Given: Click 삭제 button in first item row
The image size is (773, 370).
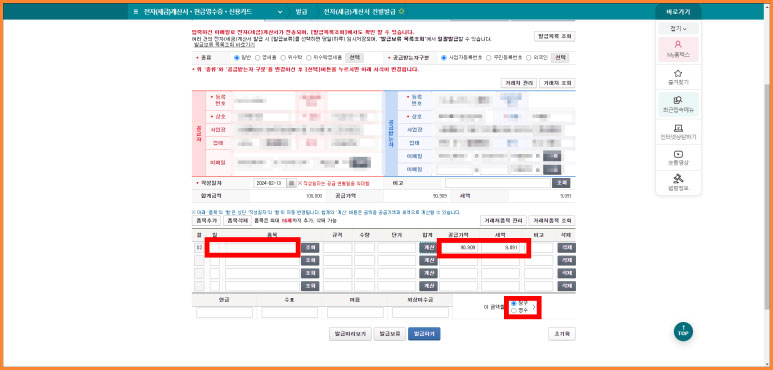Looking at the screenshot, I should pos(566,248).
